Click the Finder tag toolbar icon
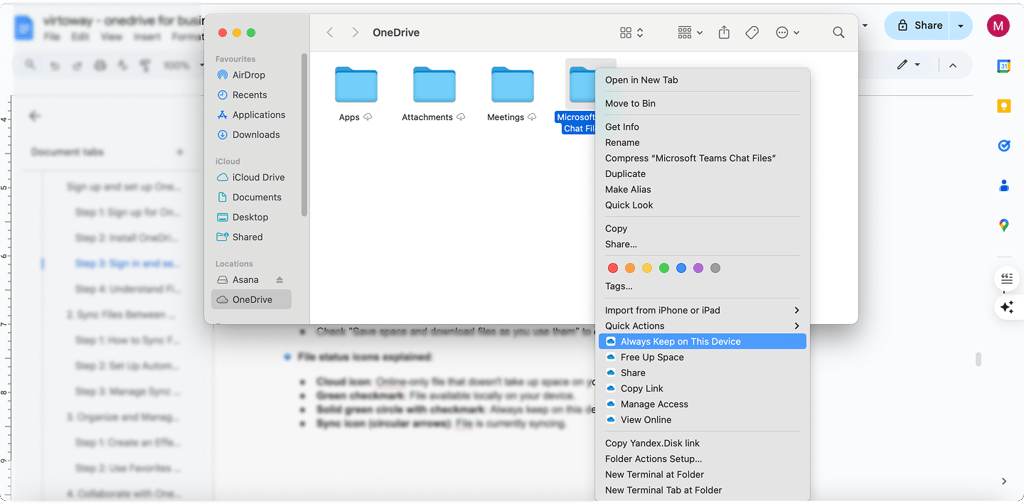 tap(752, 33)
